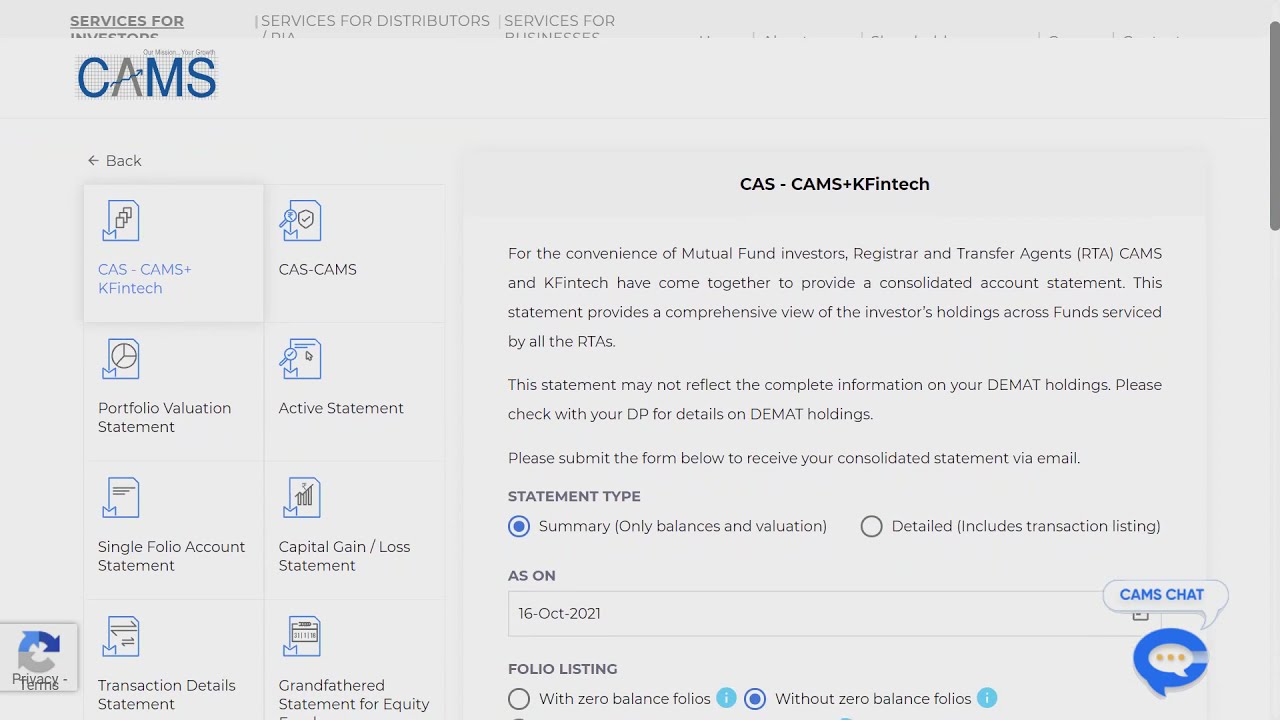Viewport: 1280px width, 720px height.
Task: Open the Services for Investors tab
Action: tap(127, 29)
